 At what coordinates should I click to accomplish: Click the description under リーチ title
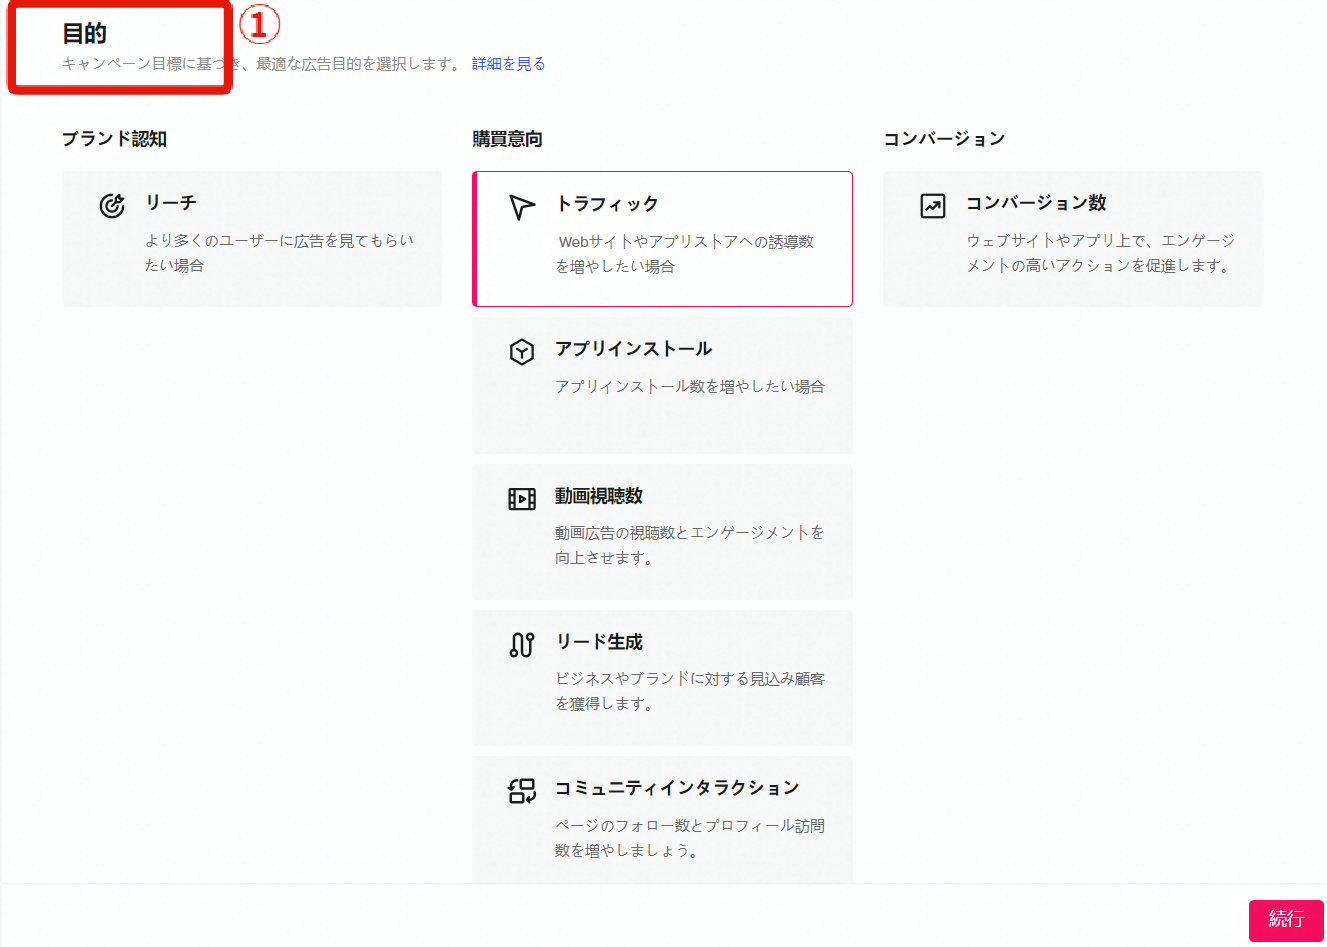[279, 253]
